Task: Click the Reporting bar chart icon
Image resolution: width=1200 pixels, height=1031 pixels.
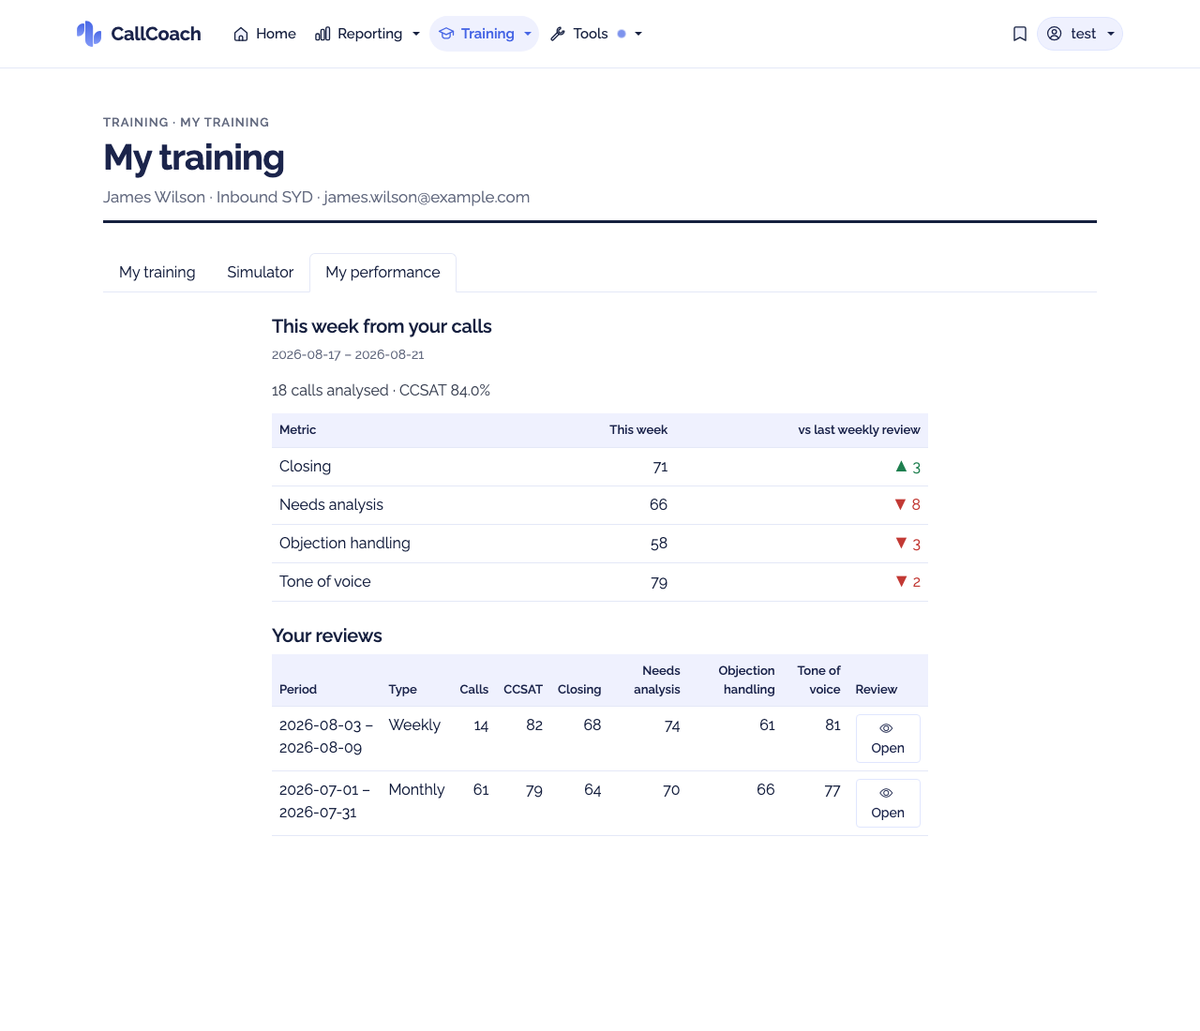Action: pyautogui.click(x=322, y=34)
